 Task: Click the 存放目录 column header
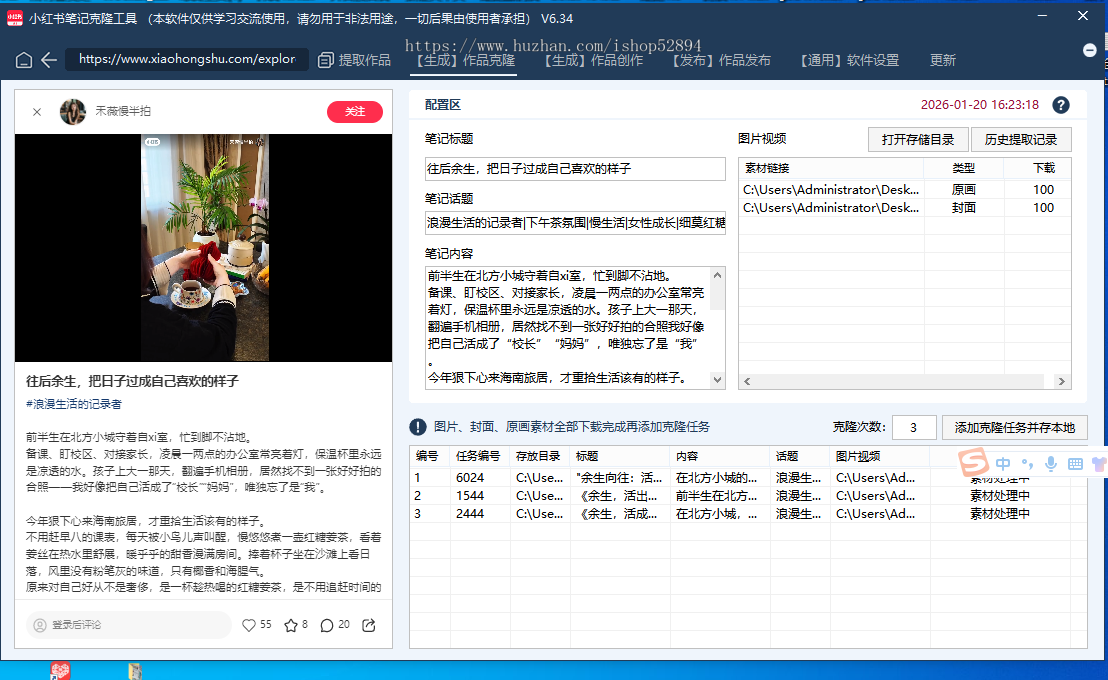[x=539, y=457]
